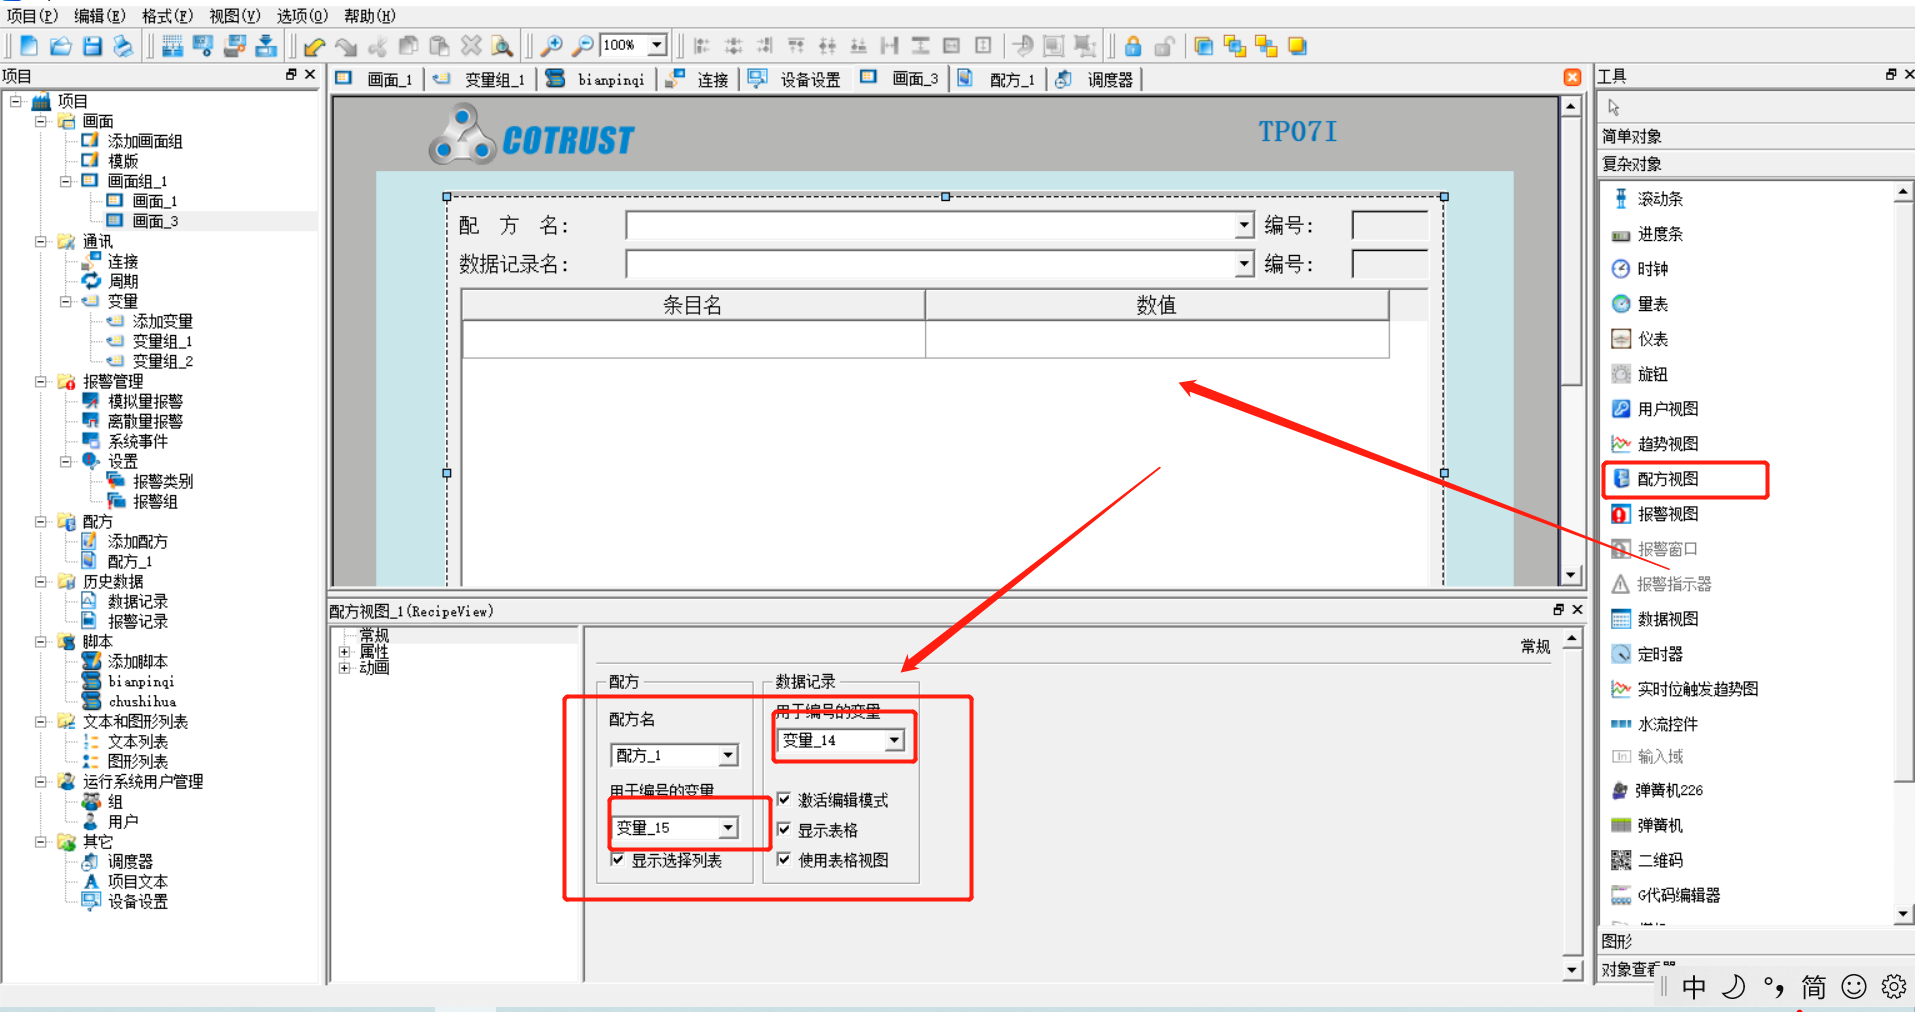Open the 100% zoom level dropdown
The height and width of the screenshot is (1012, 1915).
(657, 45)
